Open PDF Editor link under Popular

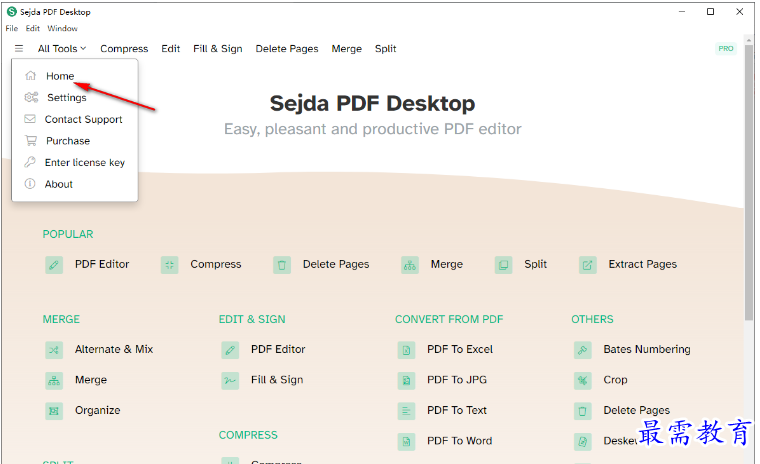click(x=102, y=264)
